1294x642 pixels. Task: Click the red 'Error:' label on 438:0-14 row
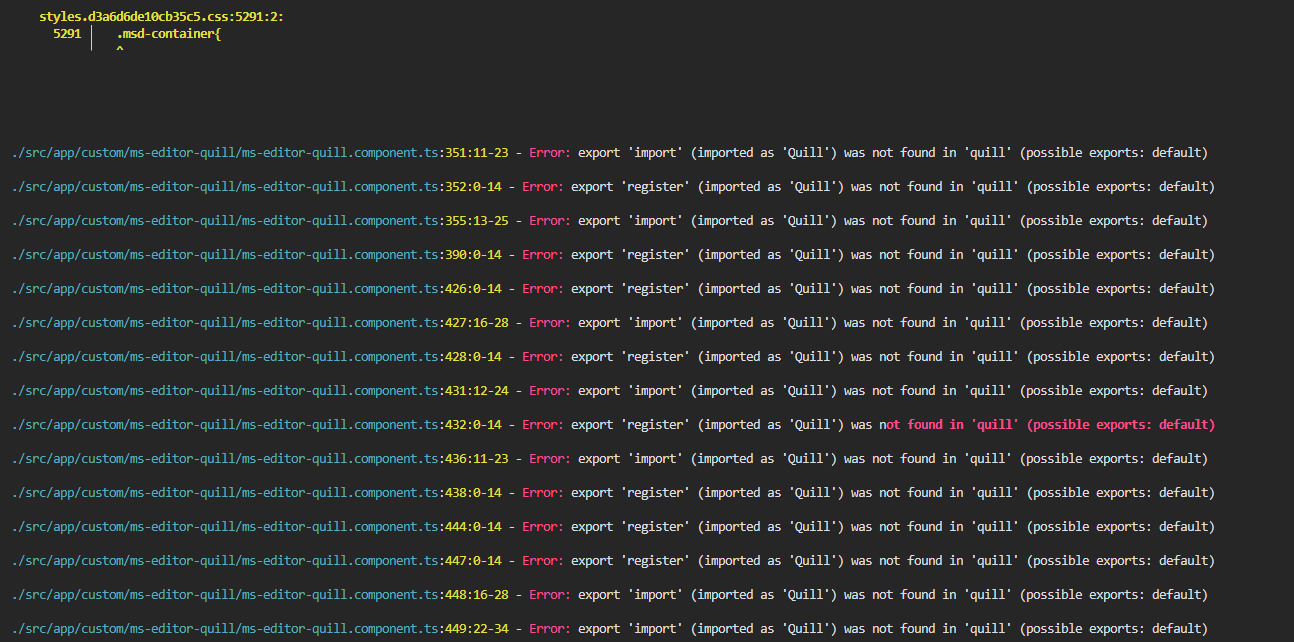[x=543, y=493]
